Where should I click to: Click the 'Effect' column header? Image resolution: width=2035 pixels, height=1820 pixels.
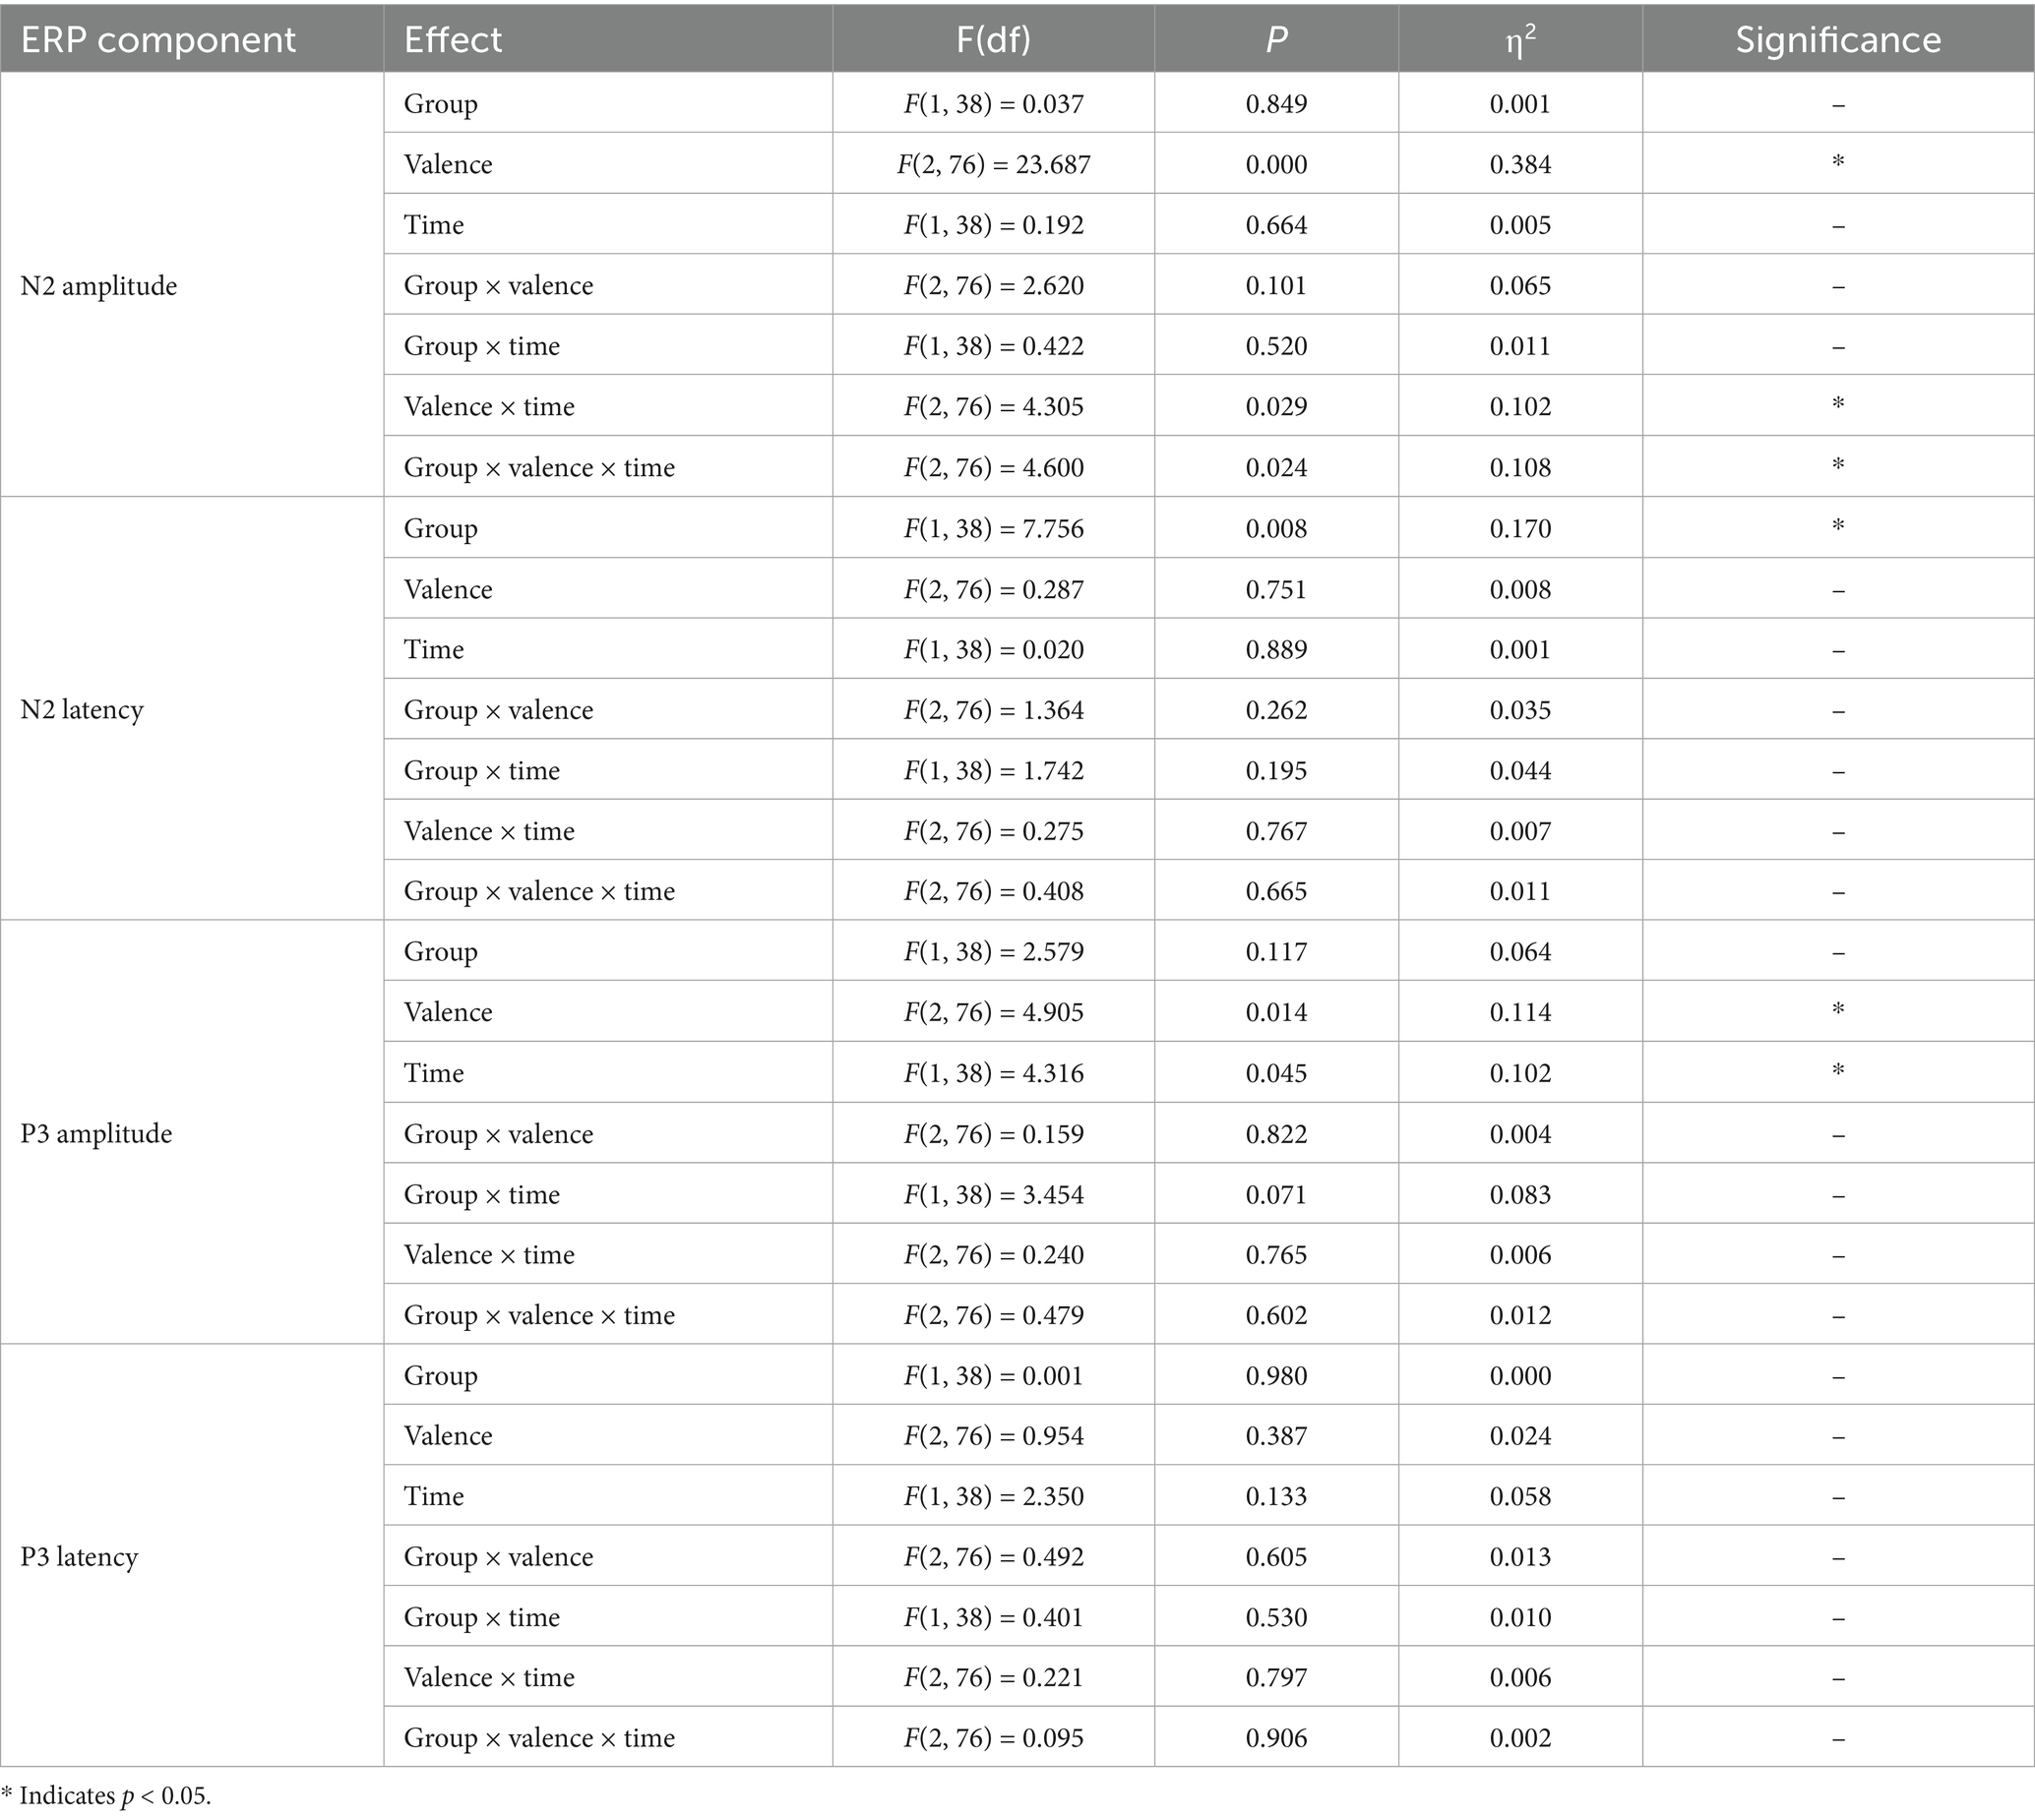[452, 40]
